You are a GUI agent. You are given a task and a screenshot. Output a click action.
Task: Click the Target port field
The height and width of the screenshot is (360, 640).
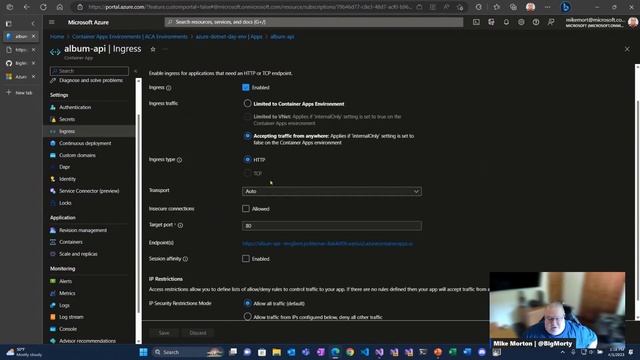point(332,226)
